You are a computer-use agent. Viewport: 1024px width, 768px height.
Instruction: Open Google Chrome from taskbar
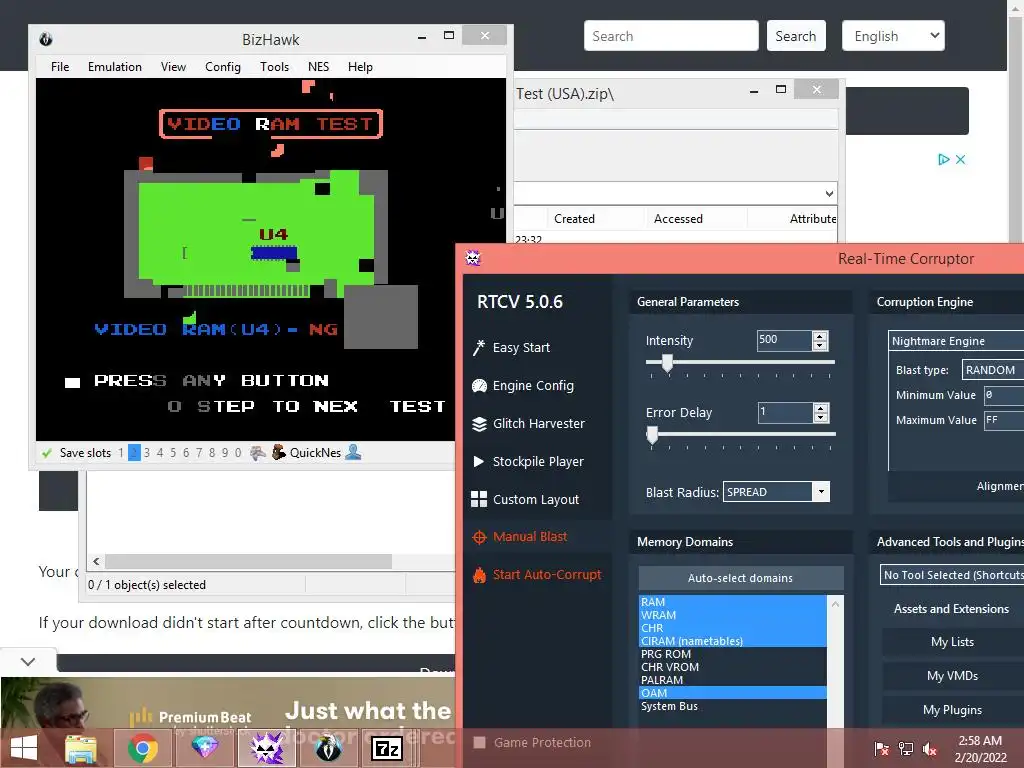(x=142, y=748)
